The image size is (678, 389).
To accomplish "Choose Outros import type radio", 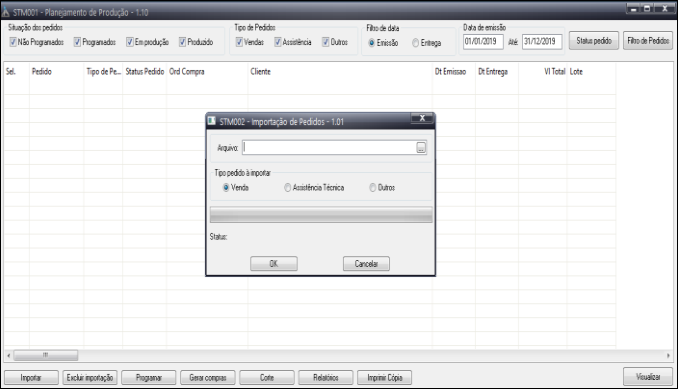I will point(373,188).
